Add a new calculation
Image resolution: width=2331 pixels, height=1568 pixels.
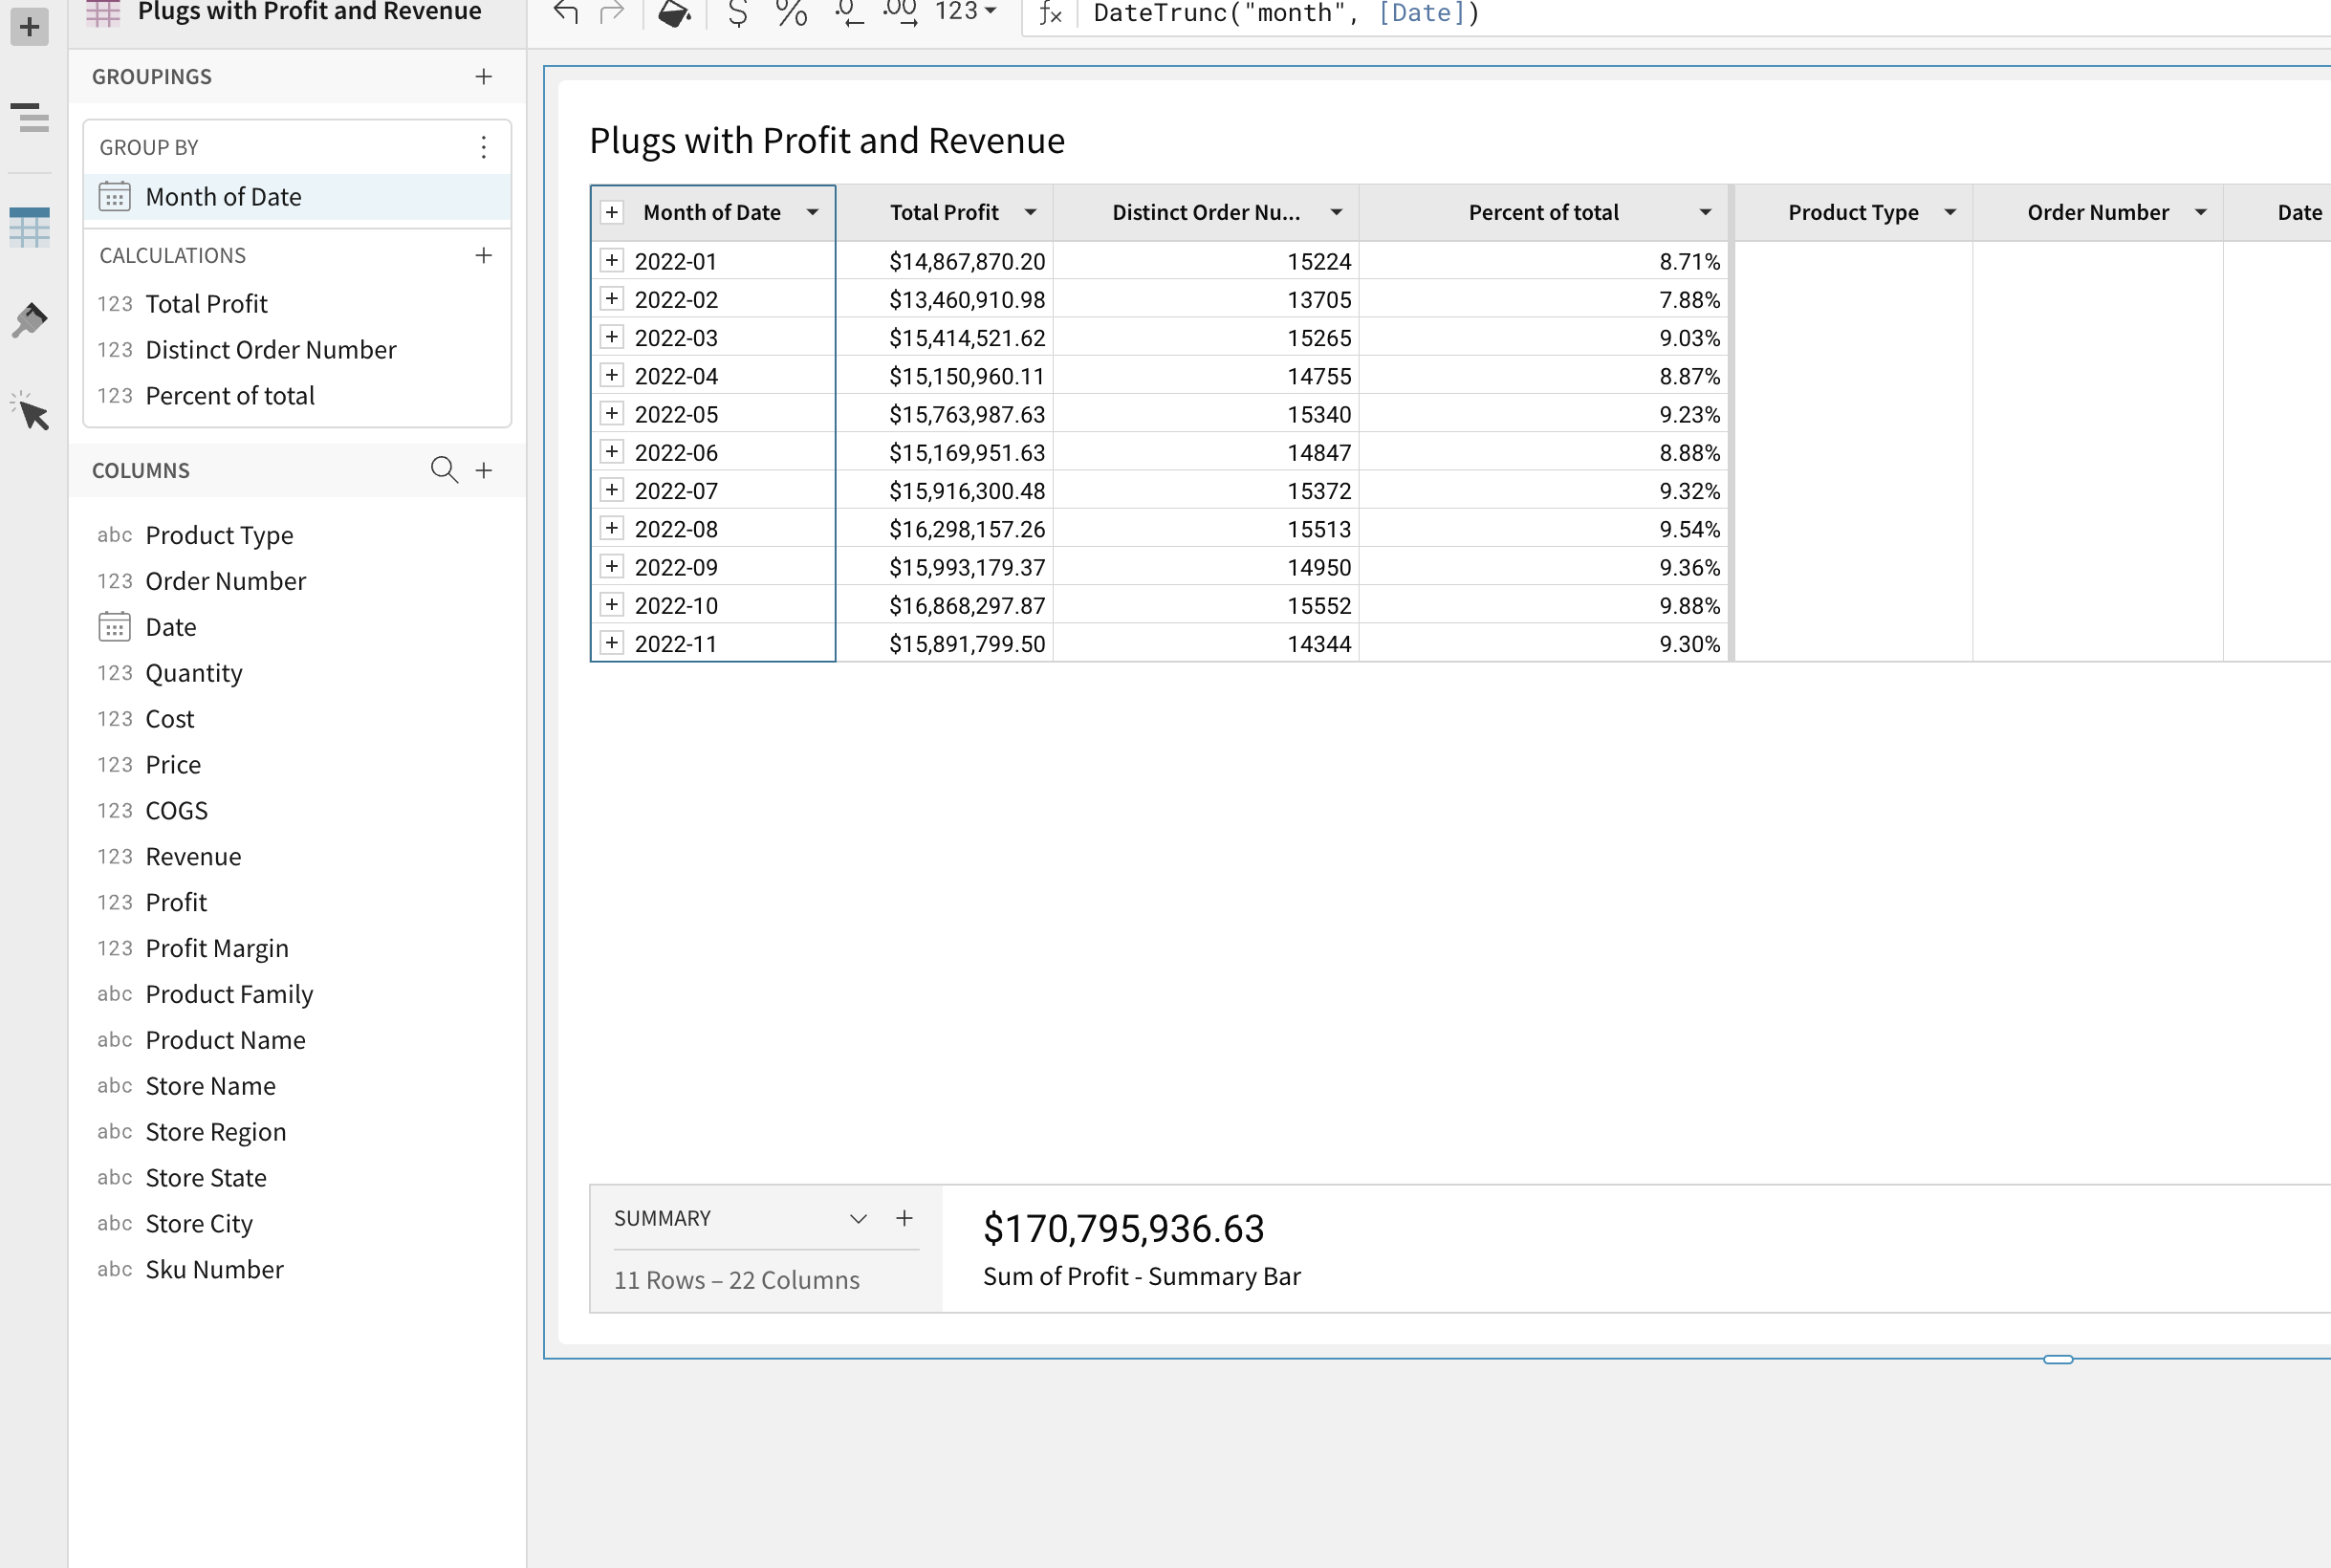(484, 255)
